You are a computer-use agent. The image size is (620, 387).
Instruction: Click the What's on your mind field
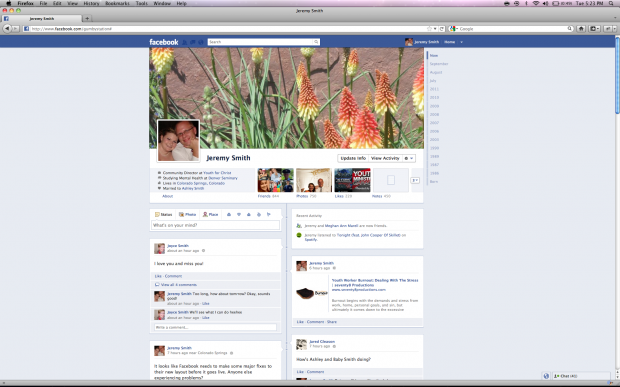pos(215,225)
